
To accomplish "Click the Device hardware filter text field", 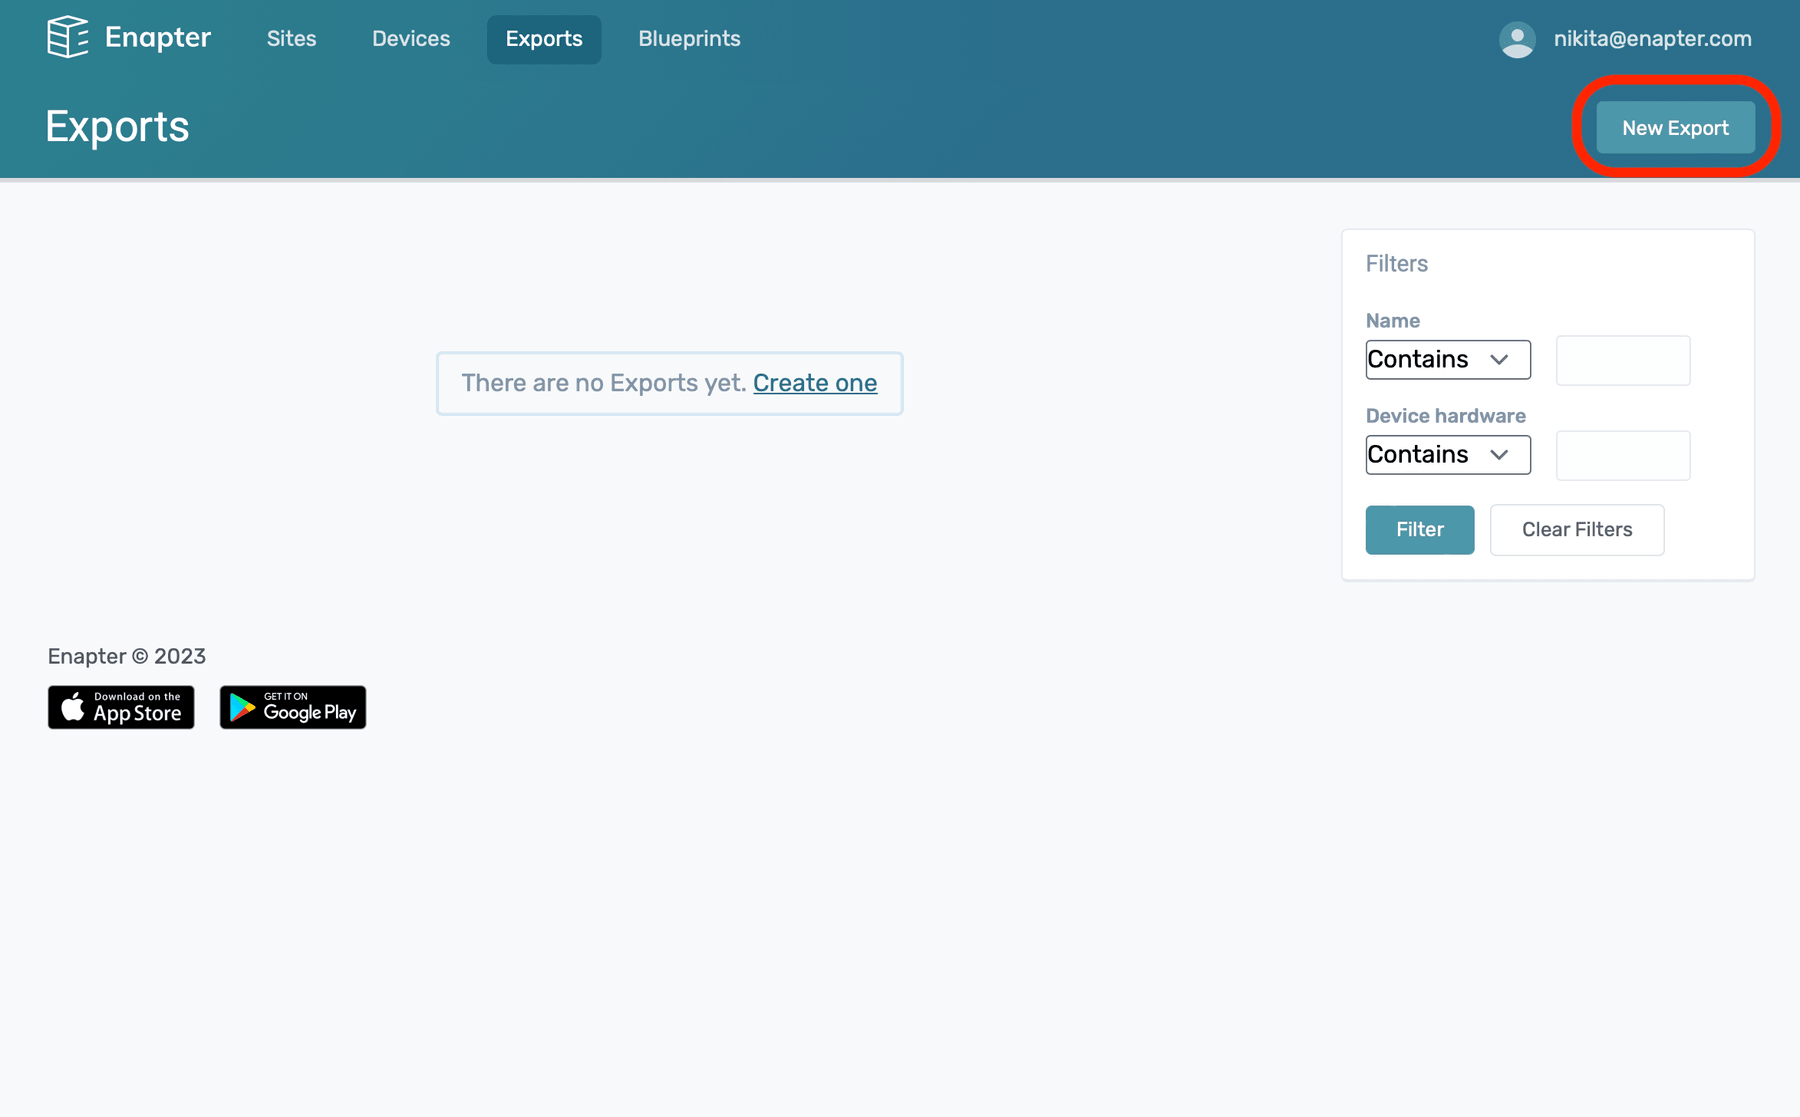I will tap(1622, 455).
